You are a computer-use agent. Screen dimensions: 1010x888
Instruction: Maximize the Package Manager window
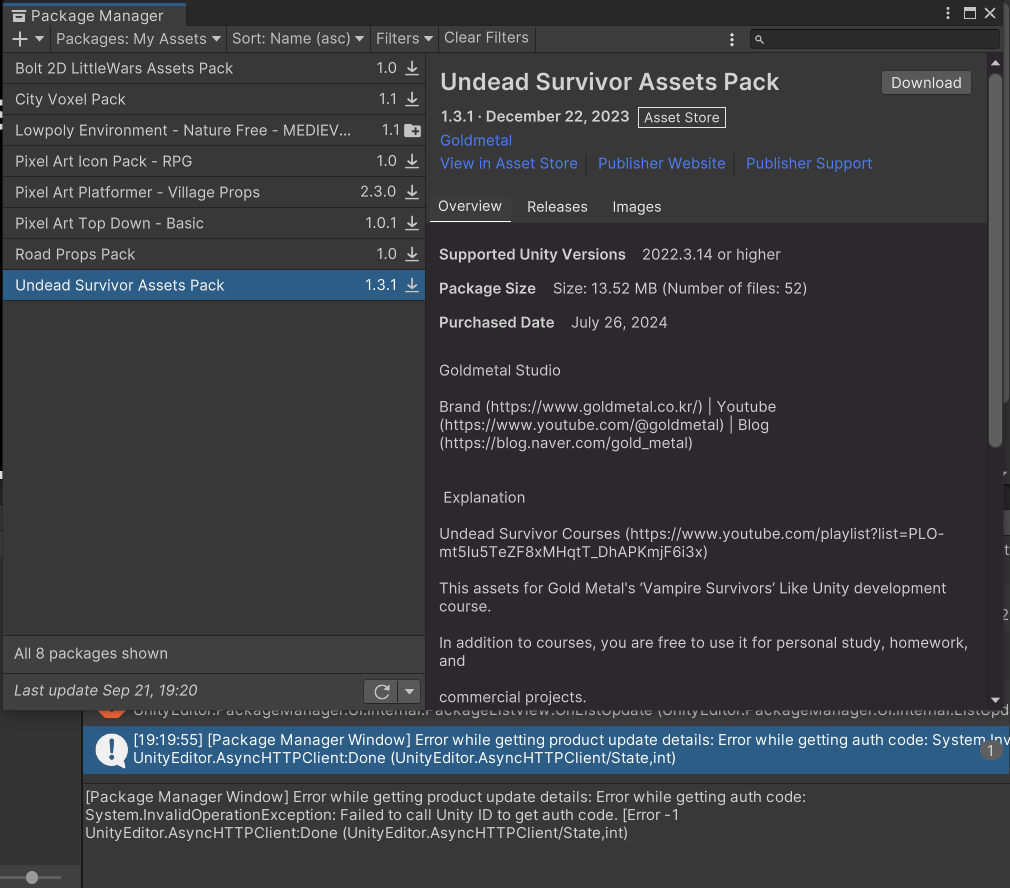969,13
